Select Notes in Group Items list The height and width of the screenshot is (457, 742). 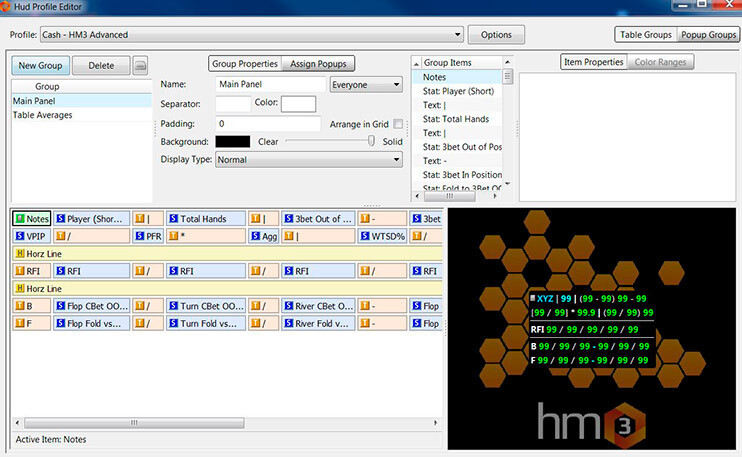pos(457,77)
